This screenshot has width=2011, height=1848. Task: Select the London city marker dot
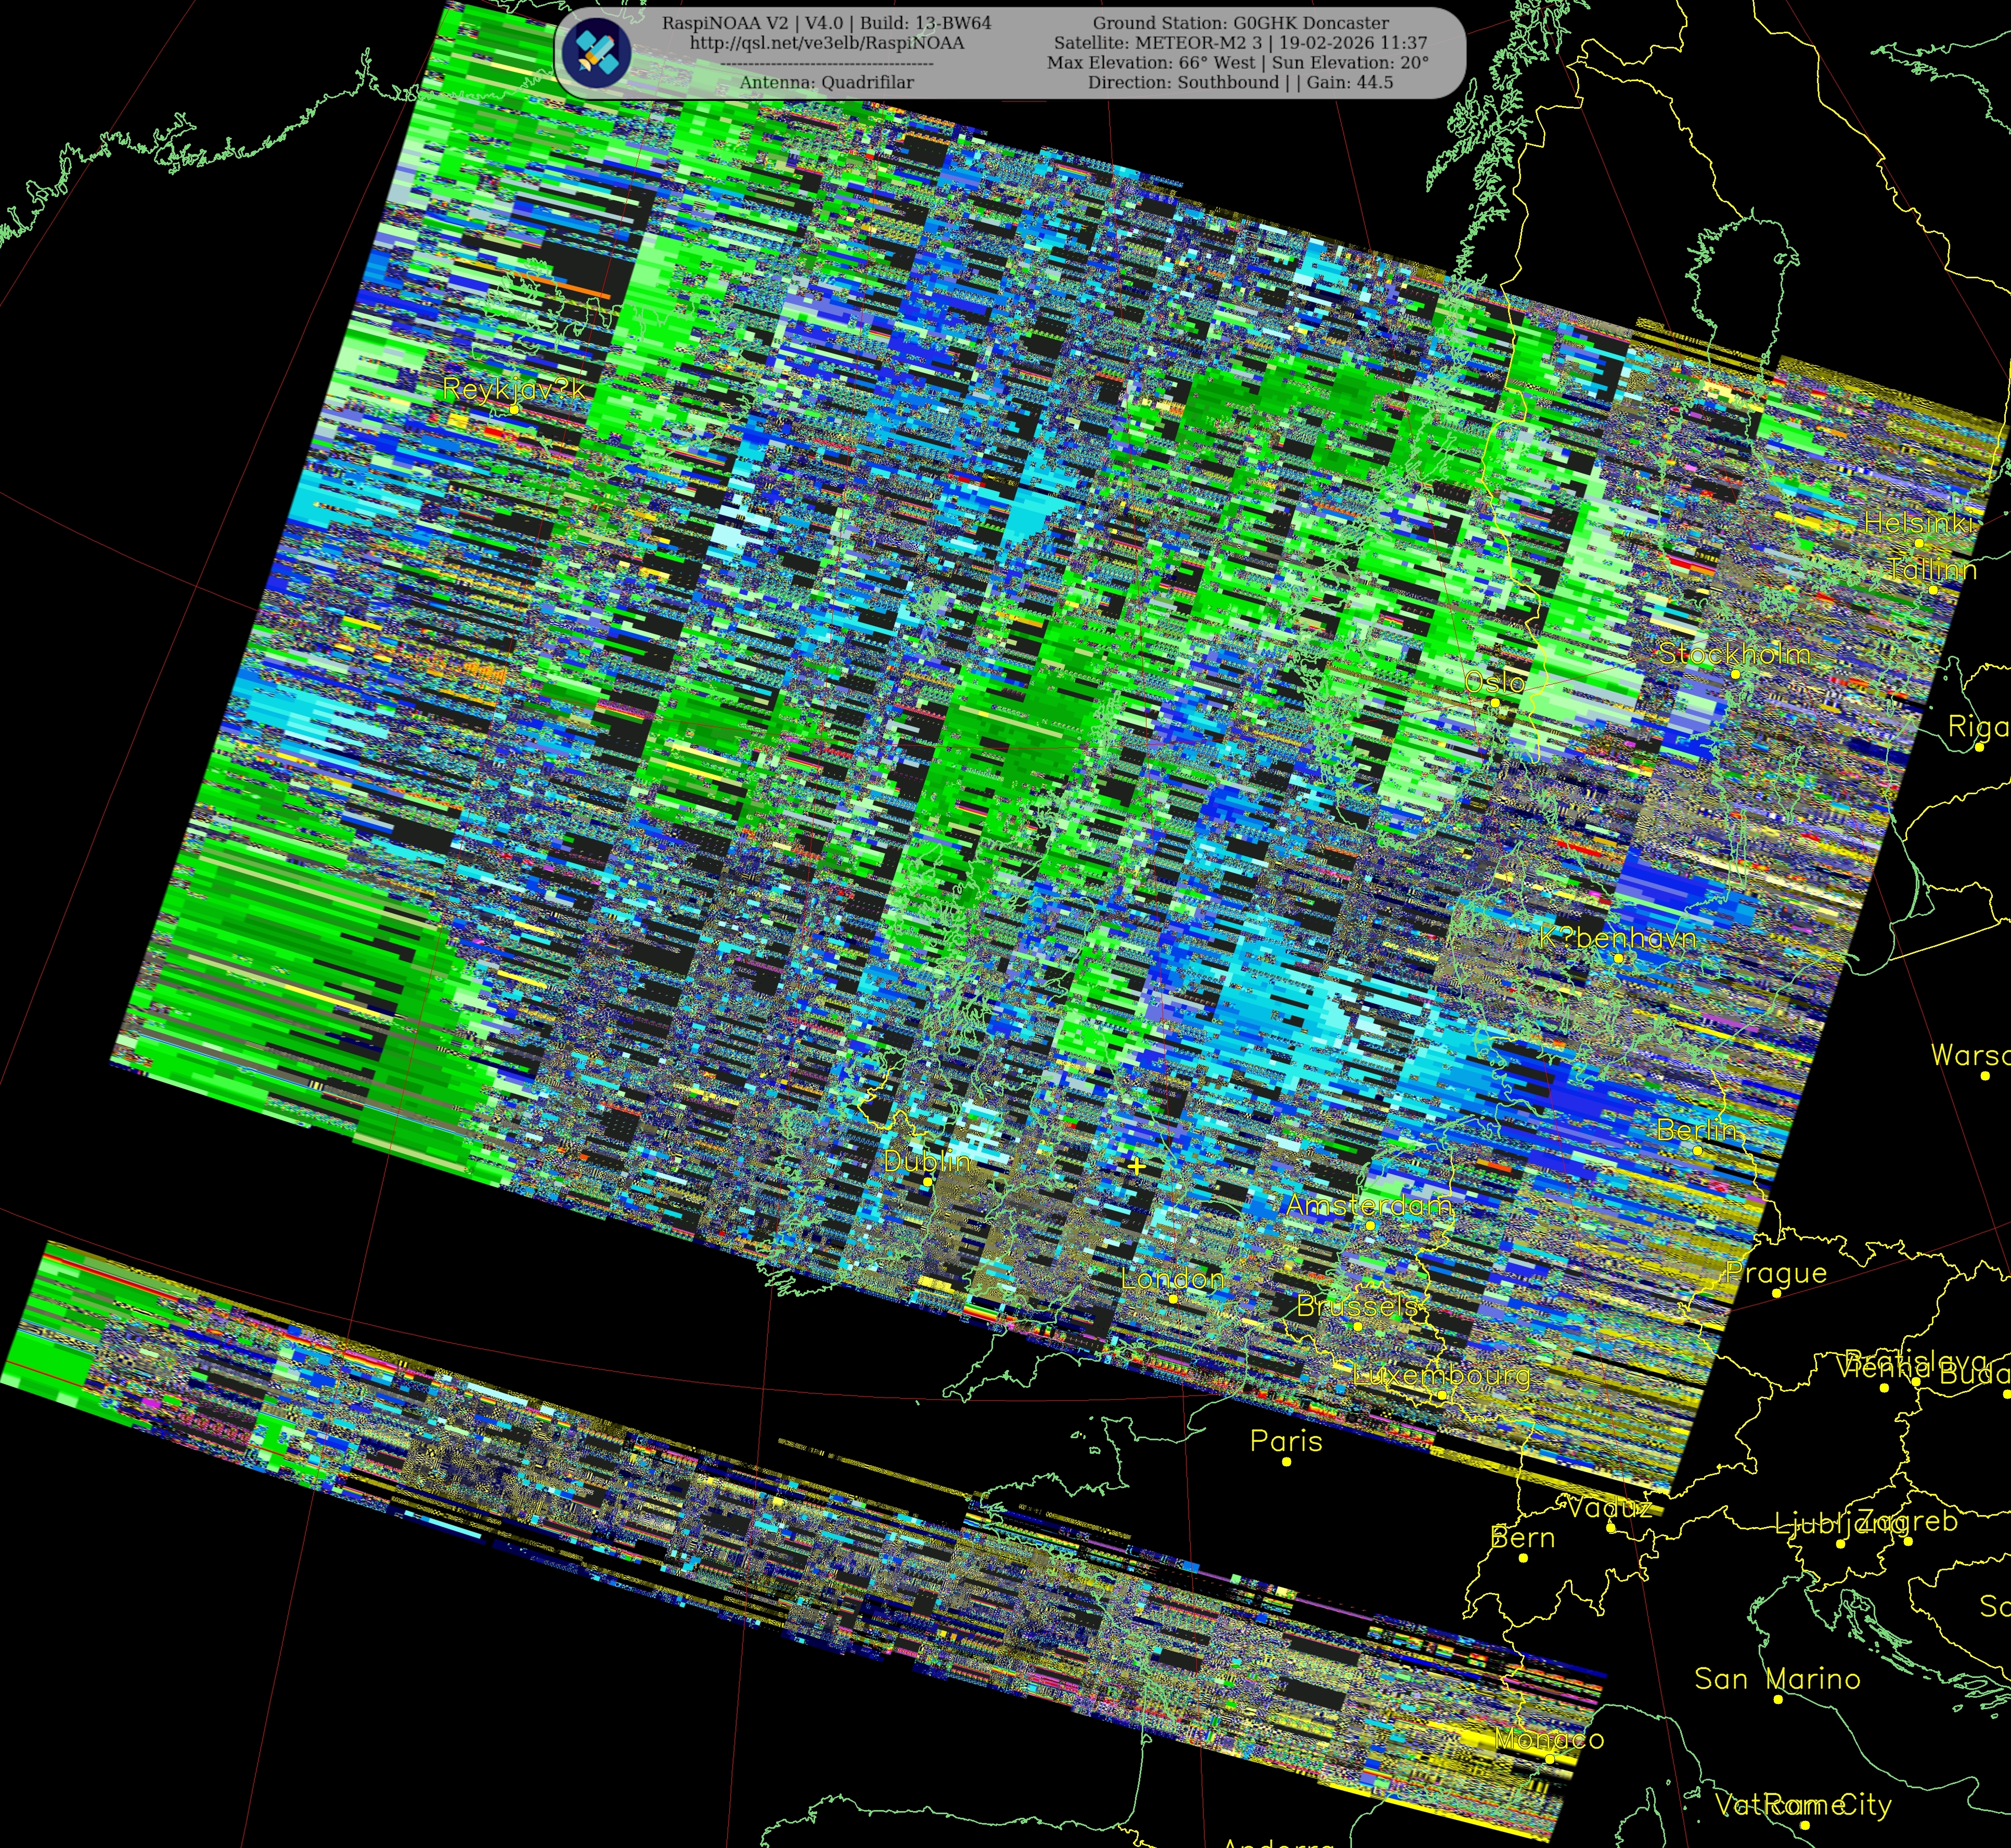pos(1173,1299)
